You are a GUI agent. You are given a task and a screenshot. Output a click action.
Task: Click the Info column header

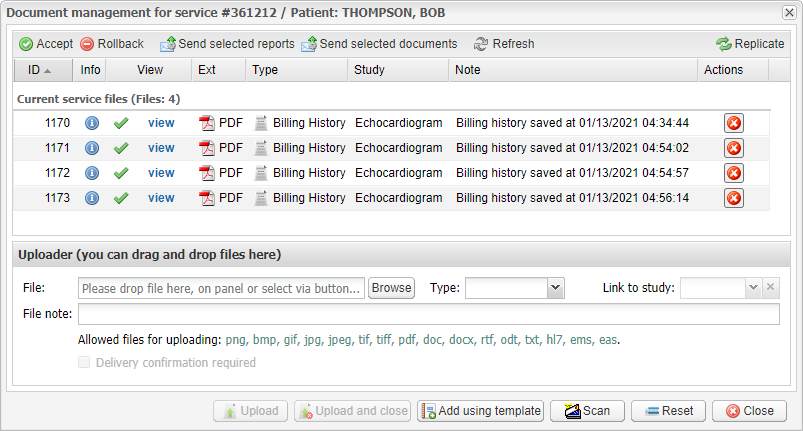pyautogui.click(x=90, y=70)
